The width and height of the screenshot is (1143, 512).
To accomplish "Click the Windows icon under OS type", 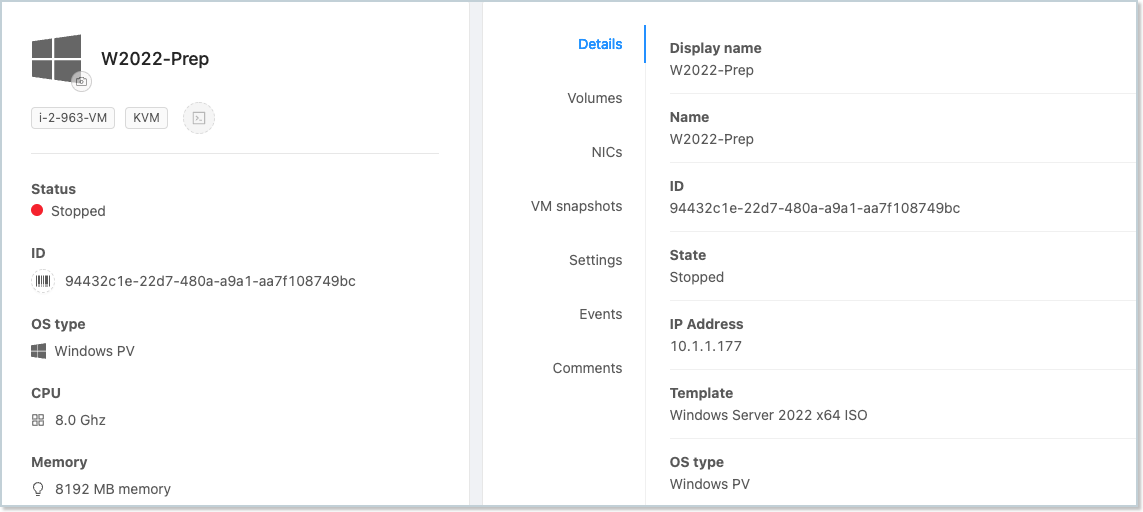I will pyautogui.click(x=39, y=351).
